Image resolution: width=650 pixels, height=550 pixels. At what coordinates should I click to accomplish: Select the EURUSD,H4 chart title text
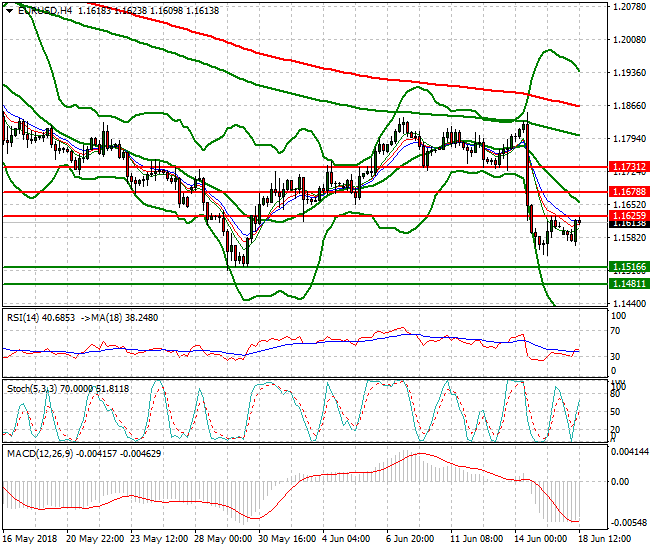(x=45, y=11)
